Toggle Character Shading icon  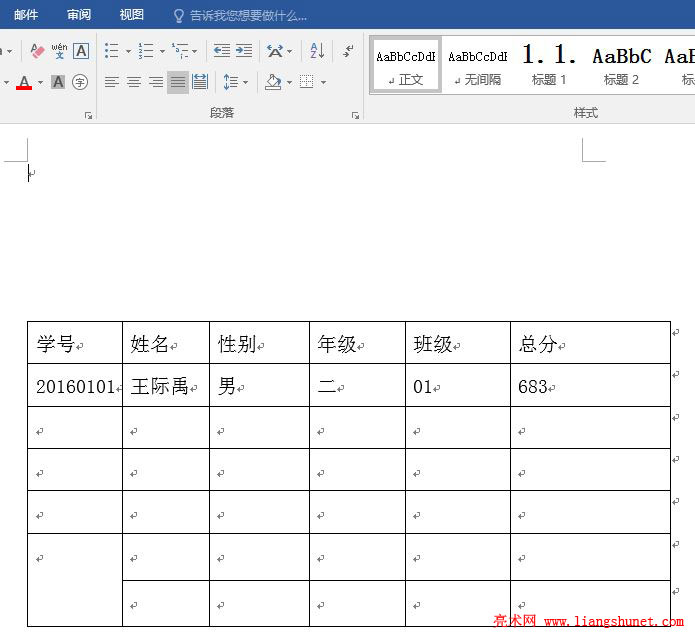coord(58,82)
